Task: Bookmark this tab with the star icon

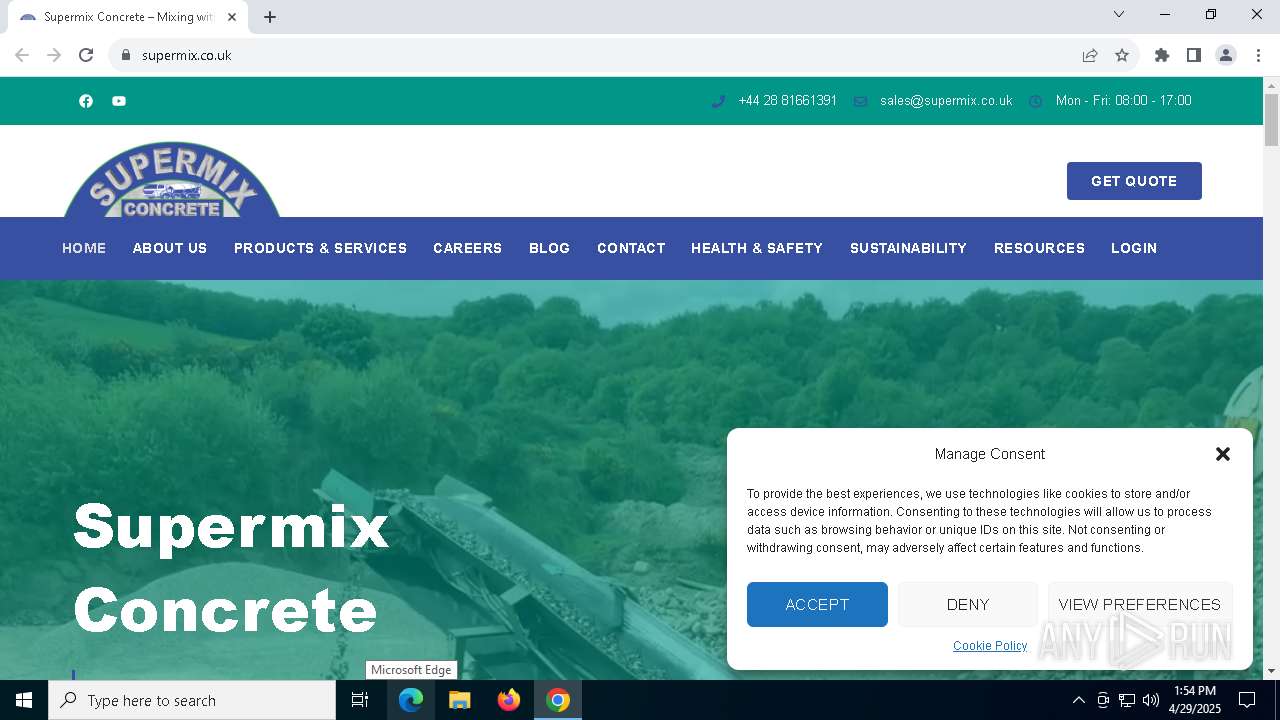Action: click(1122, 55)
